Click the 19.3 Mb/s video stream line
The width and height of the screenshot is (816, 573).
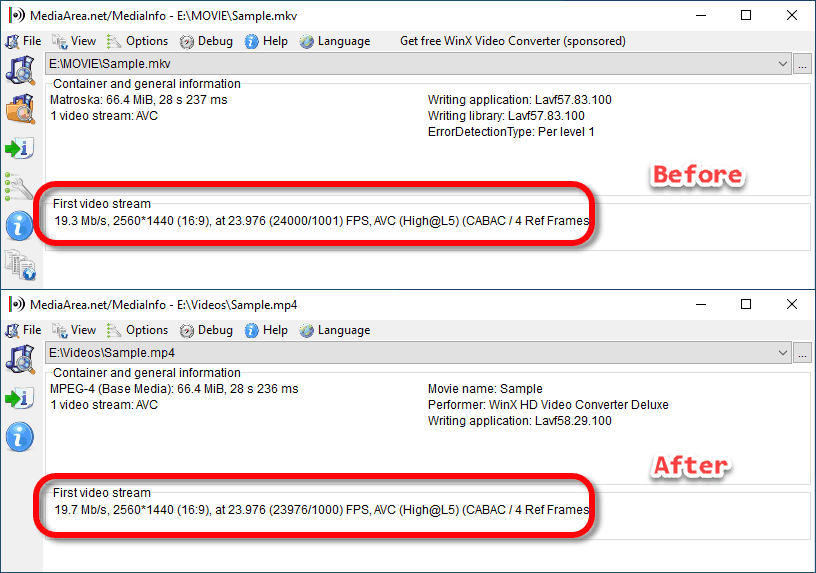[322, 221]
